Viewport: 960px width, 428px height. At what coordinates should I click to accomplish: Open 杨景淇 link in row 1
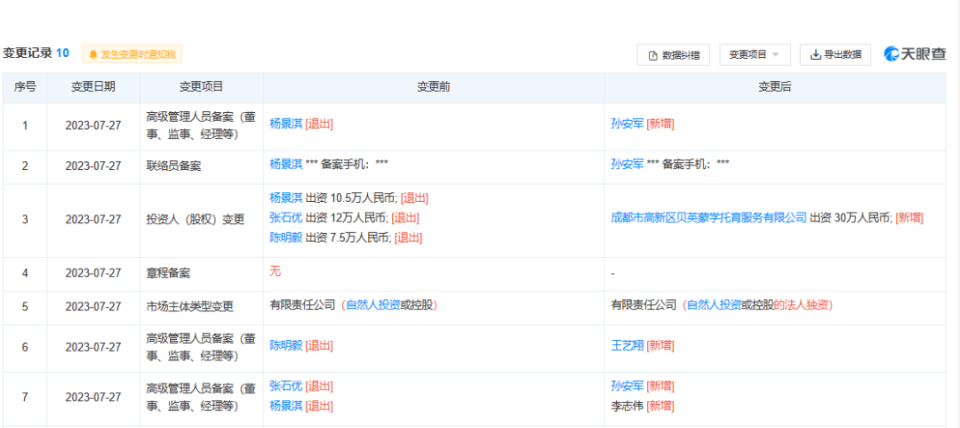287,124
